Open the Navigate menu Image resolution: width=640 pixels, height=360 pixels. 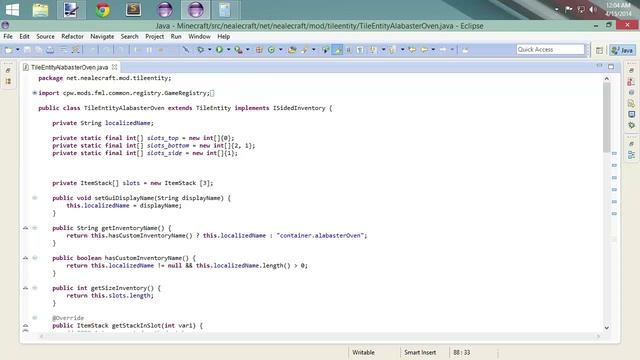[102, 36]
